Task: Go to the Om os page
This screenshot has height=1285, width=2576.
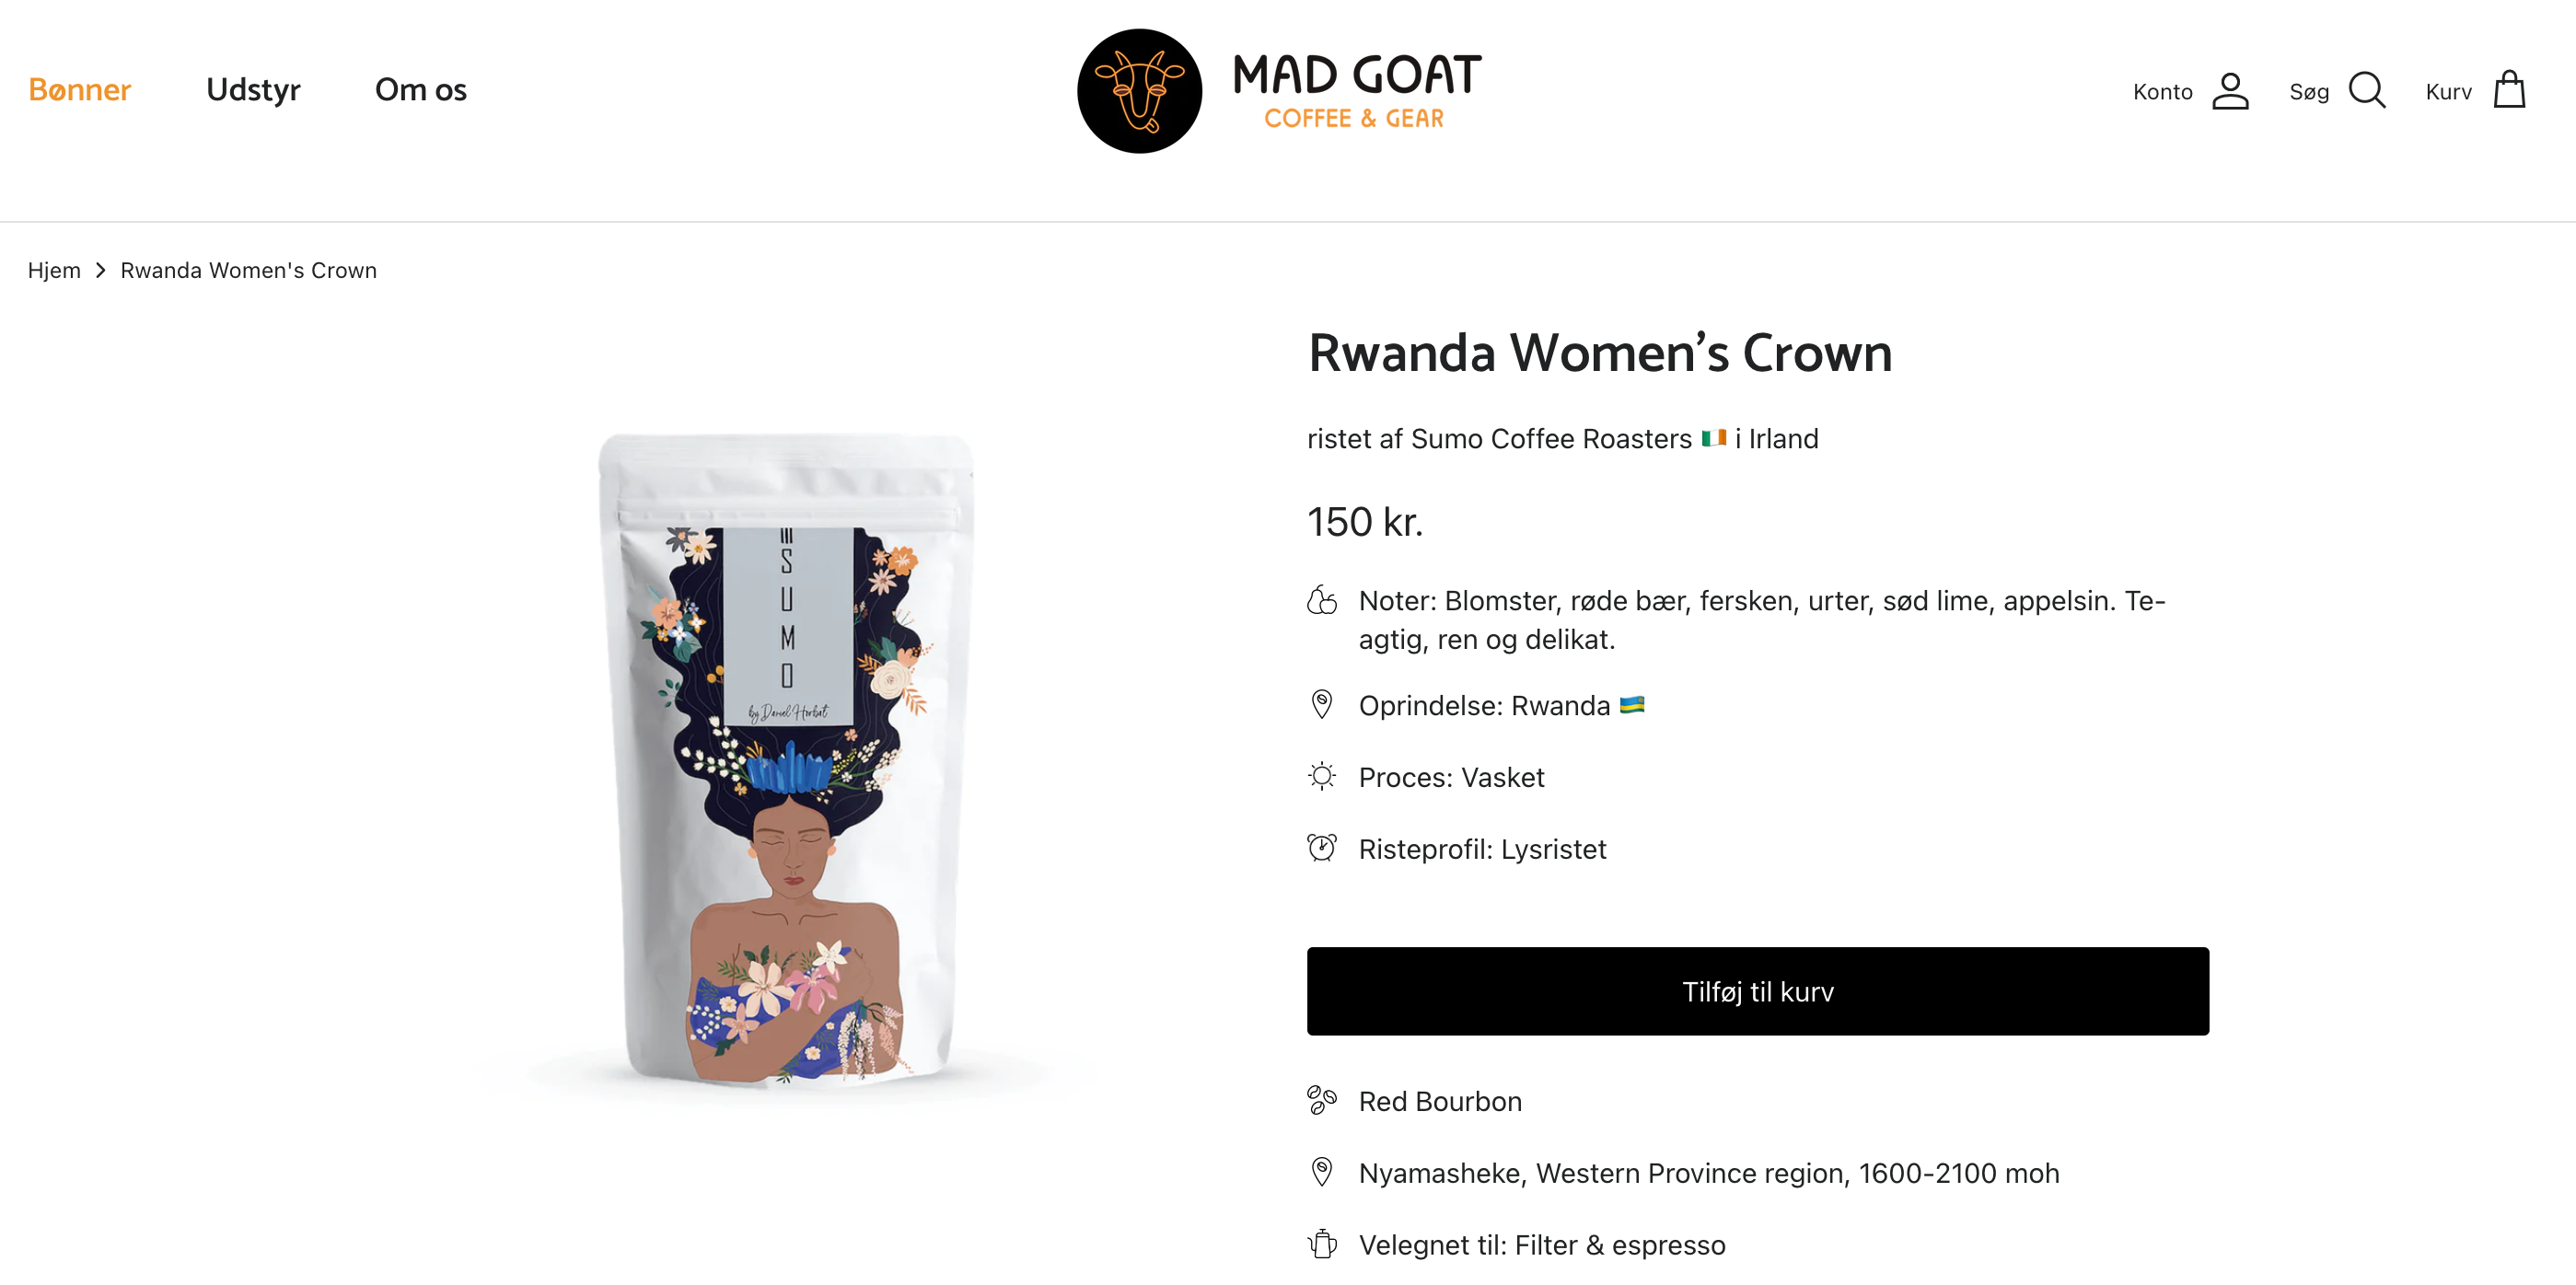Action: click(x=420, y=90)
